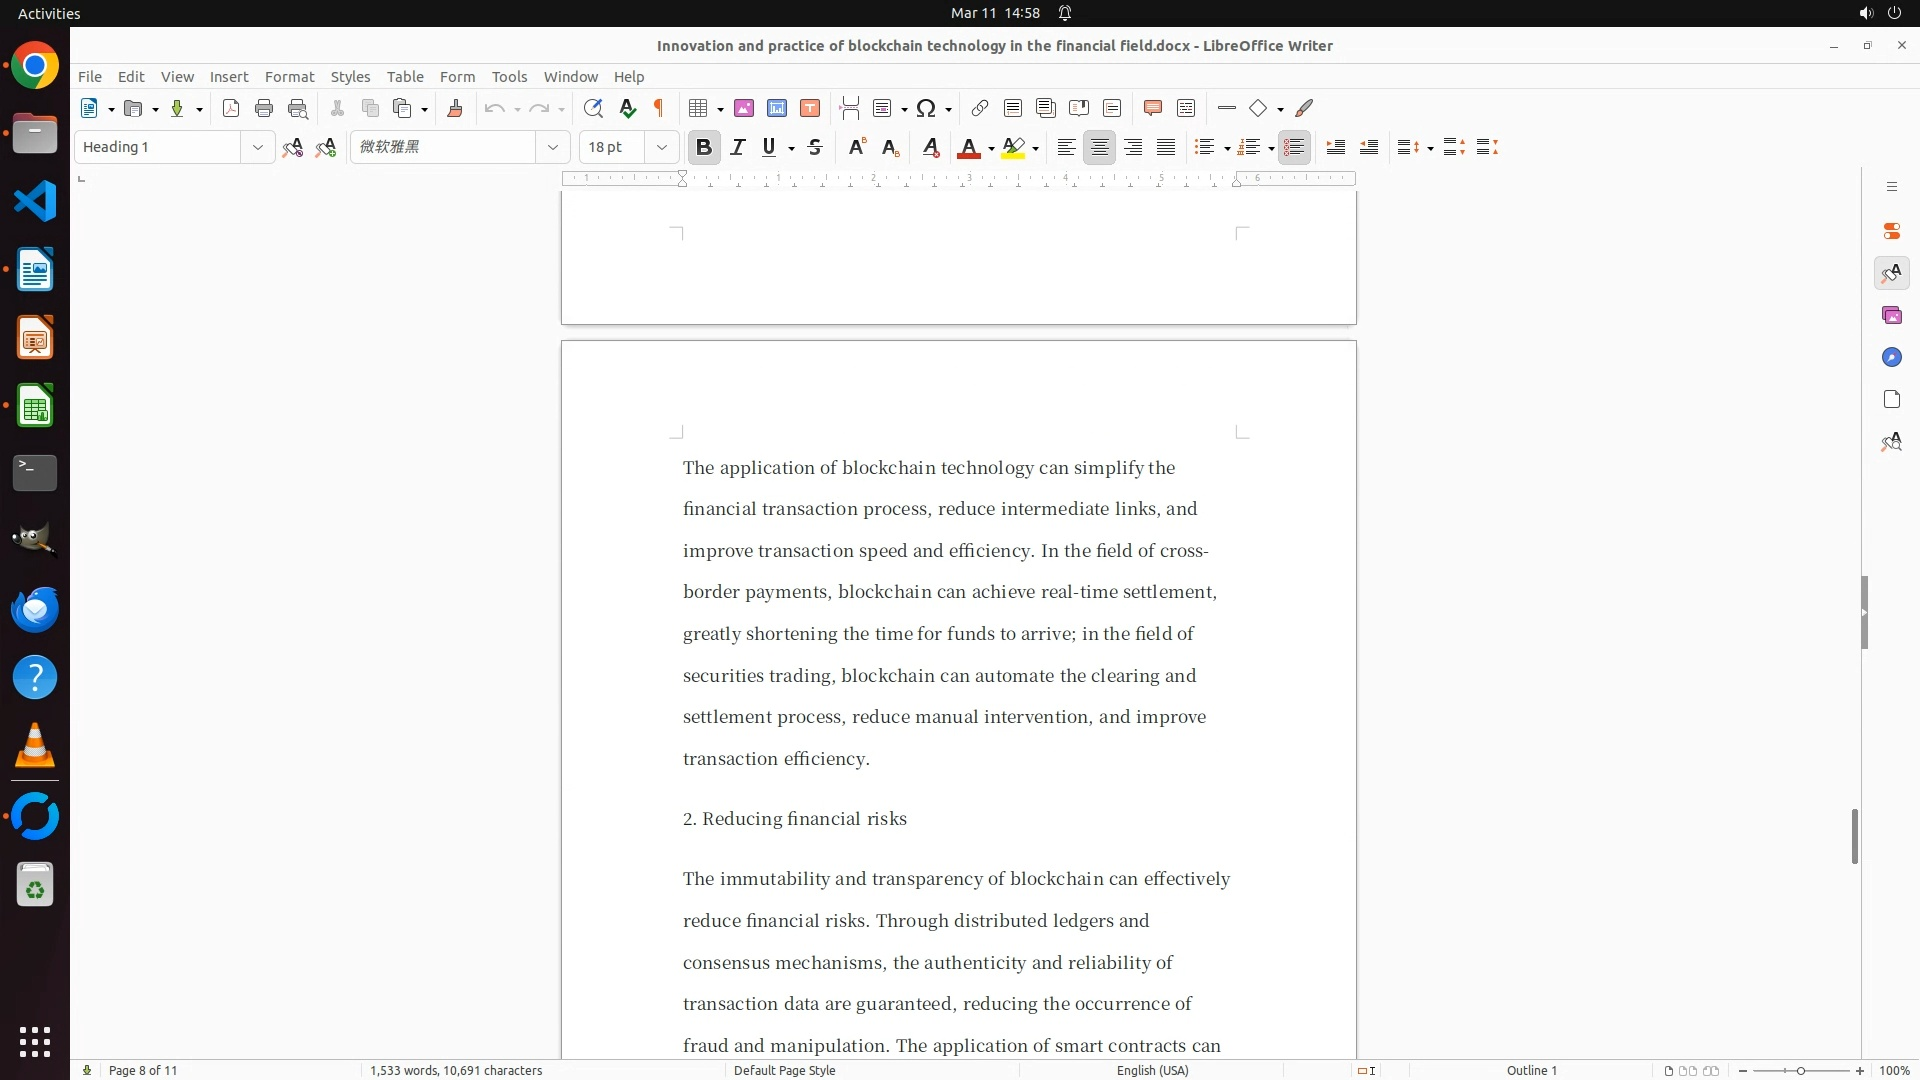
Task: Expand paragraph style Heading 1 dropdown
Action: point(257,148)
